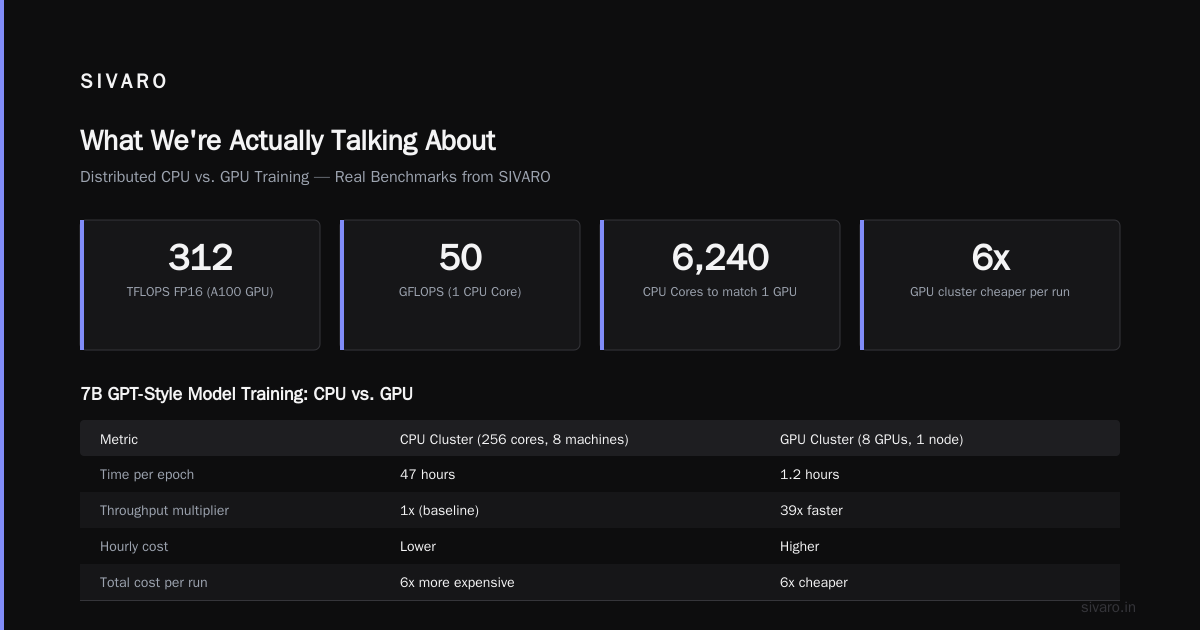Viewport: 1200px width, 630px height.
Task: Select heading "What We're Actually Talking About"
Action: pos(288,140)
